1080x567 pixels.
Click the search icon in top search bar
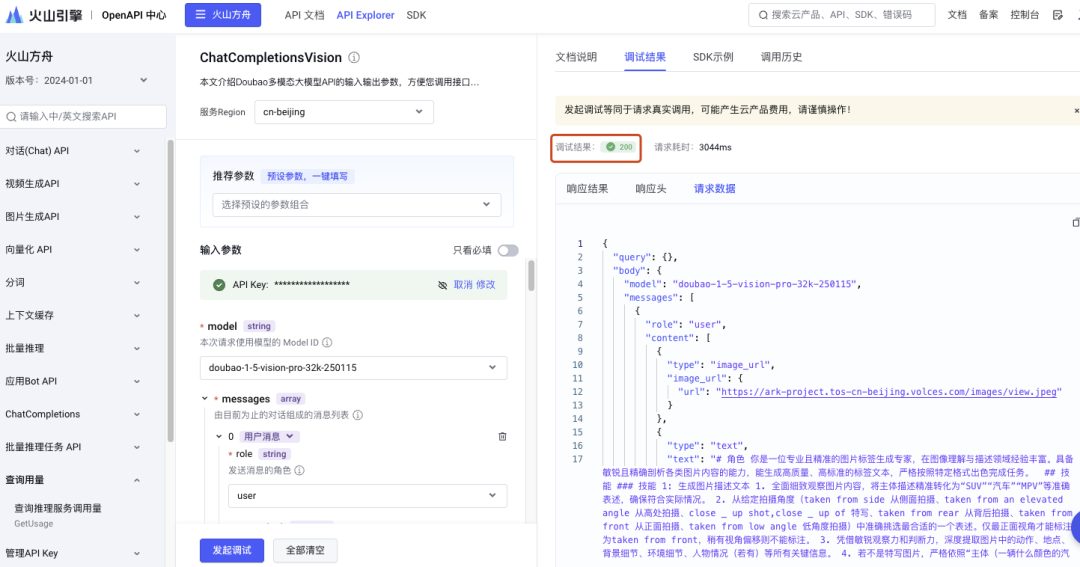coord(763,14)
